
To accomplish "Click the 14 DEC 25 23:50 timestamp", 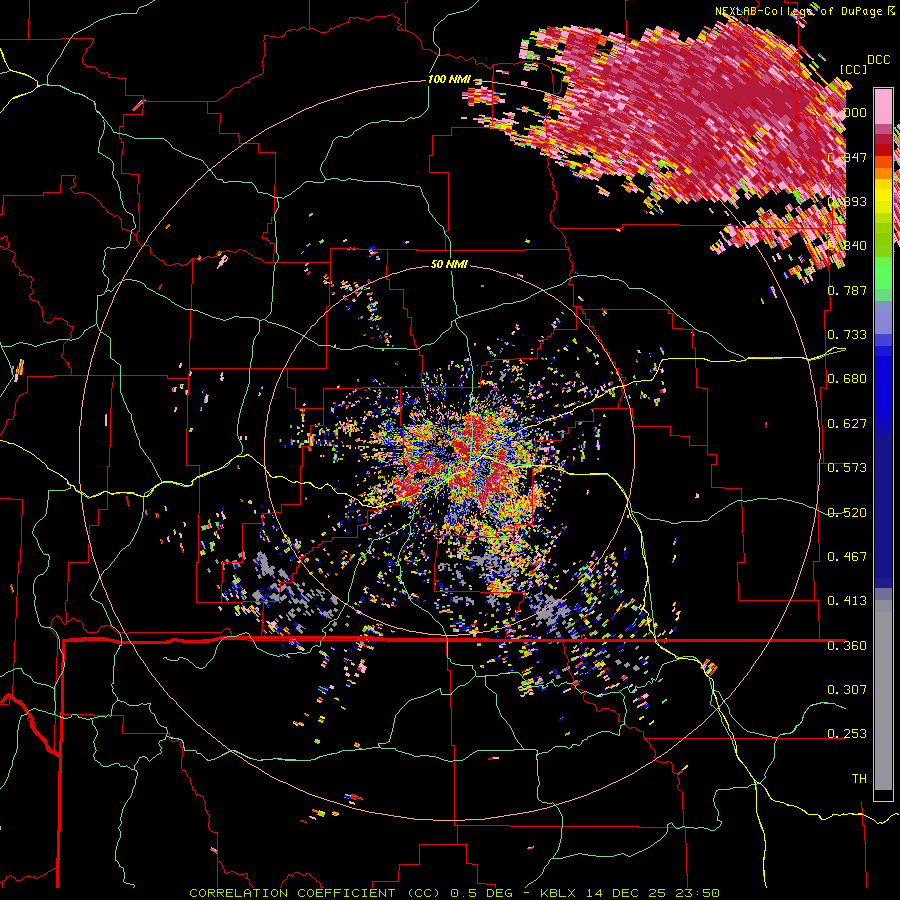I will point(653,893).
